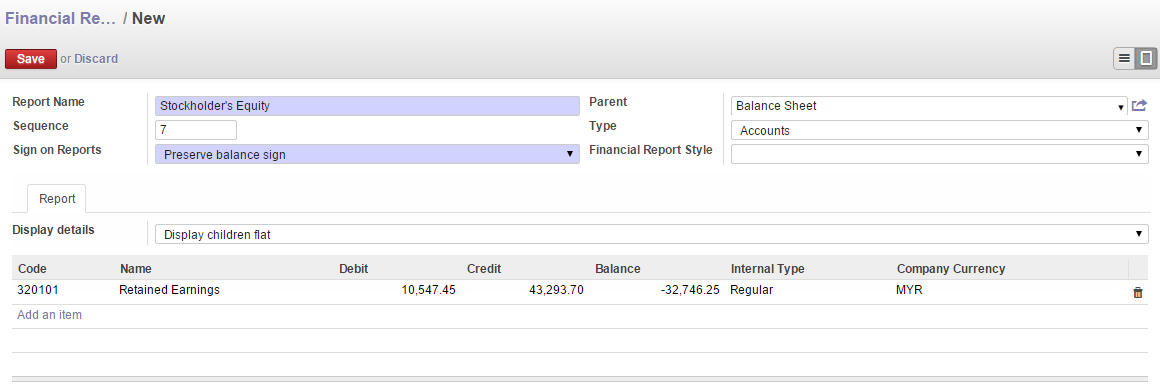Discard the new record
The width and height of the screenshot is (1160, 388).
[x=95, y=58]
